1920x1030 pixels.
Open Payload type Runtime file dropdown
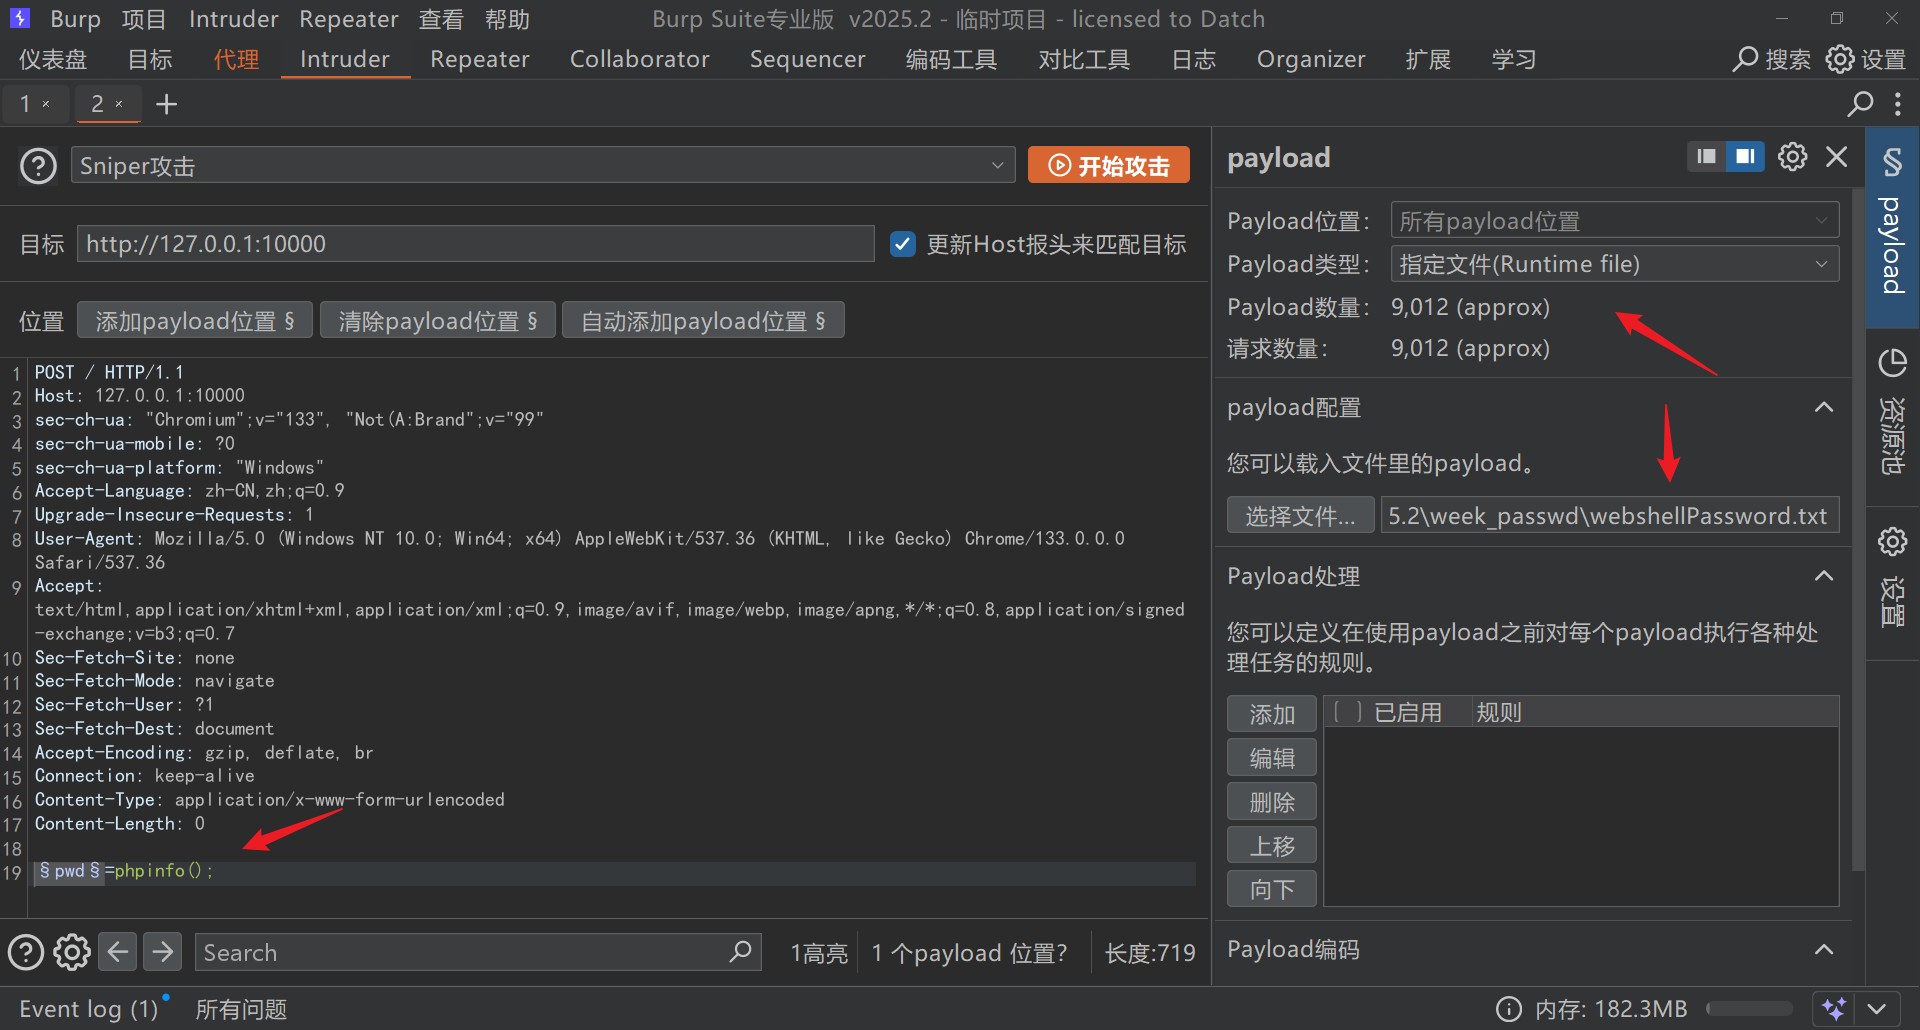click(x=1614, y=264)
